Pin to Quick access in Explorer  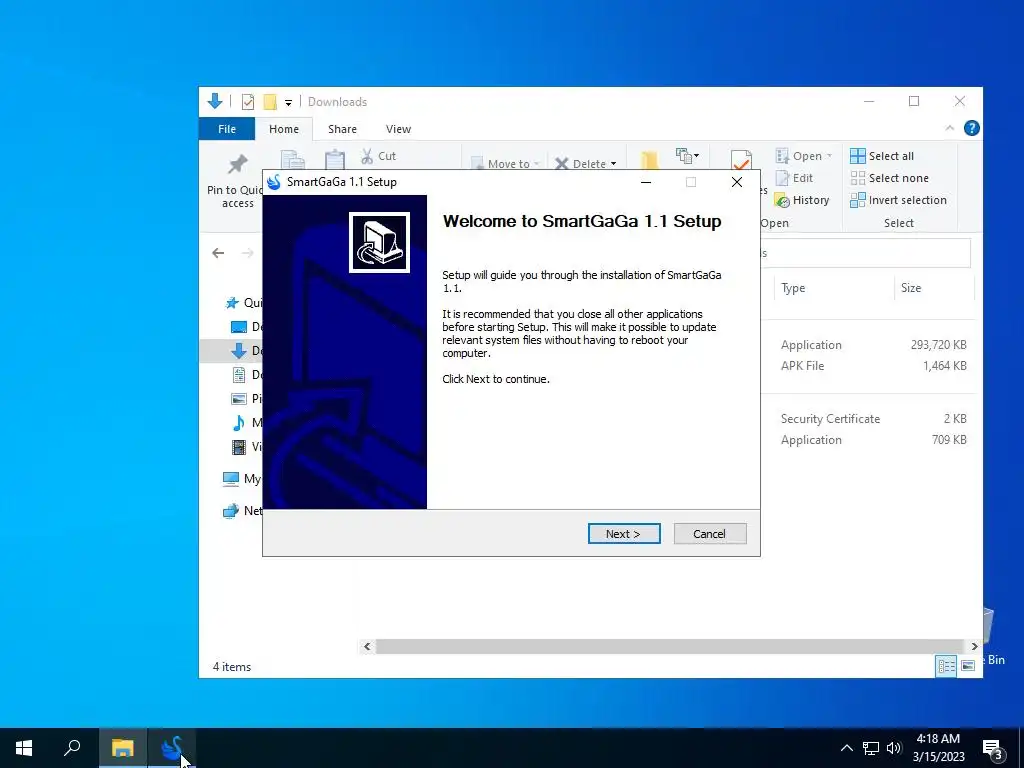(236, 182)
